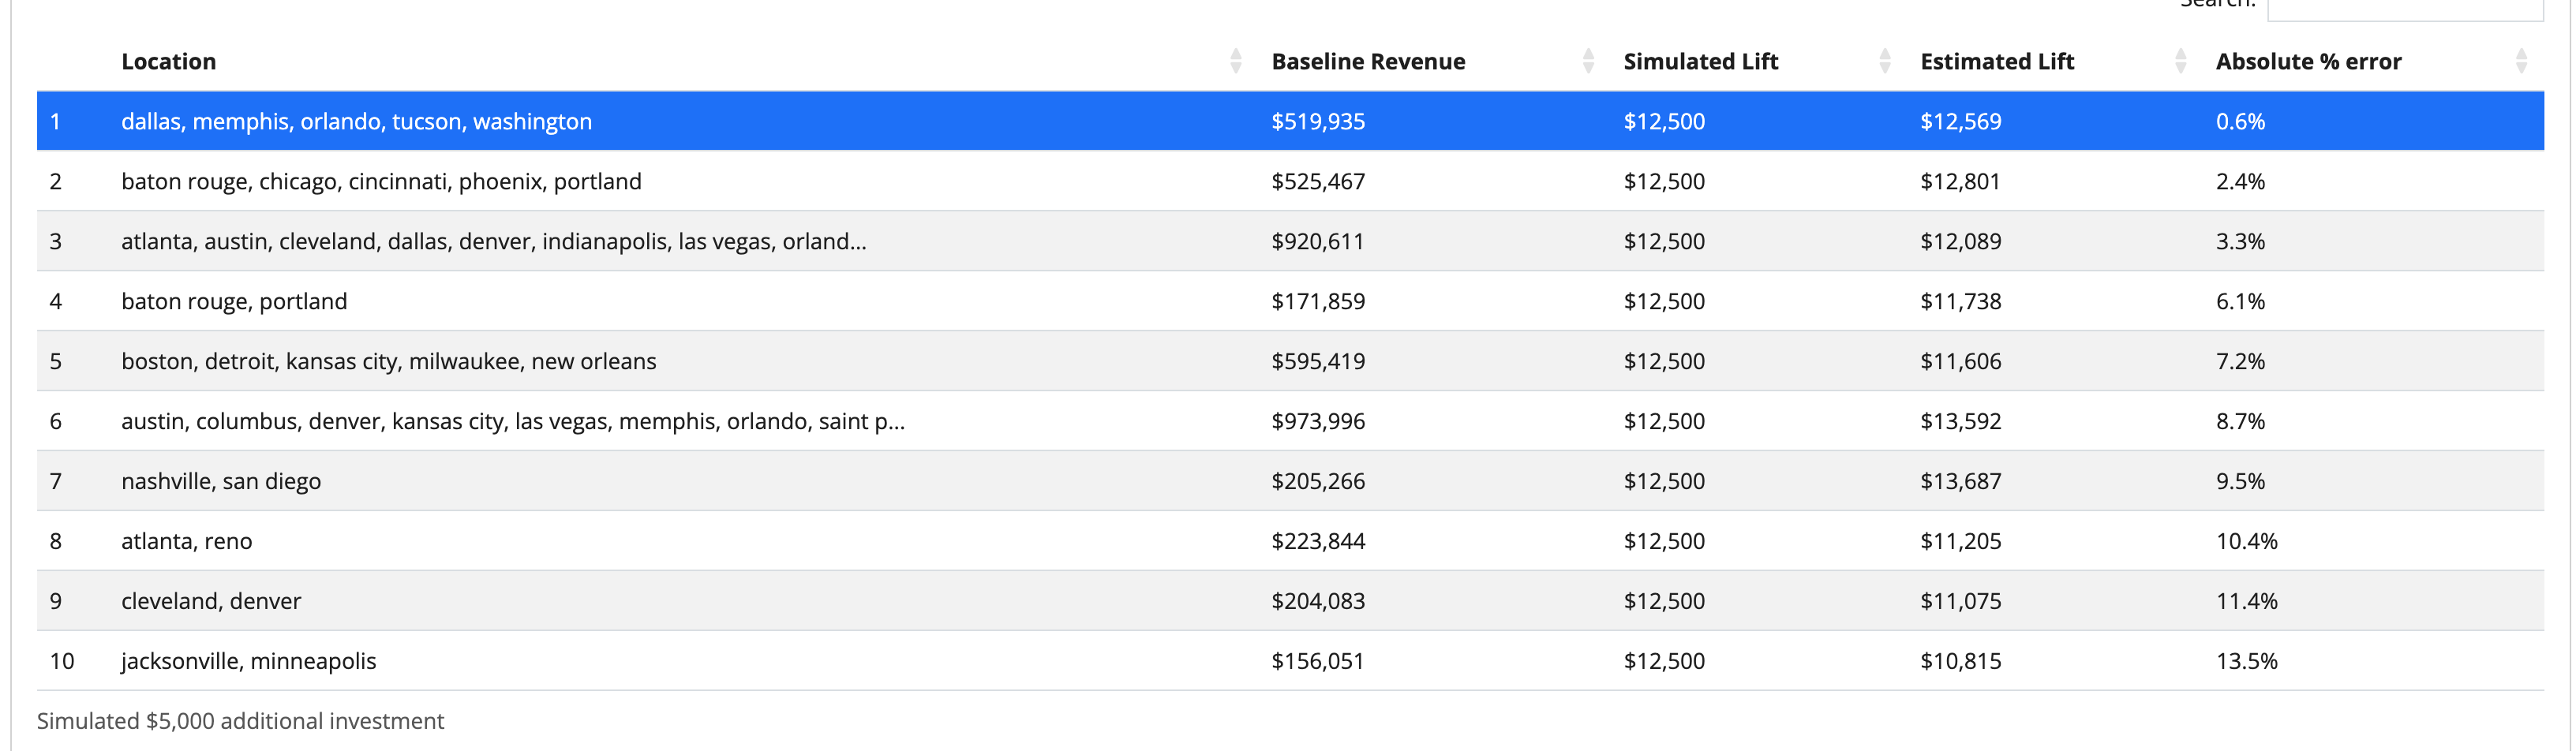Select the jacksonville, minneapolis row

coord(248,661)
